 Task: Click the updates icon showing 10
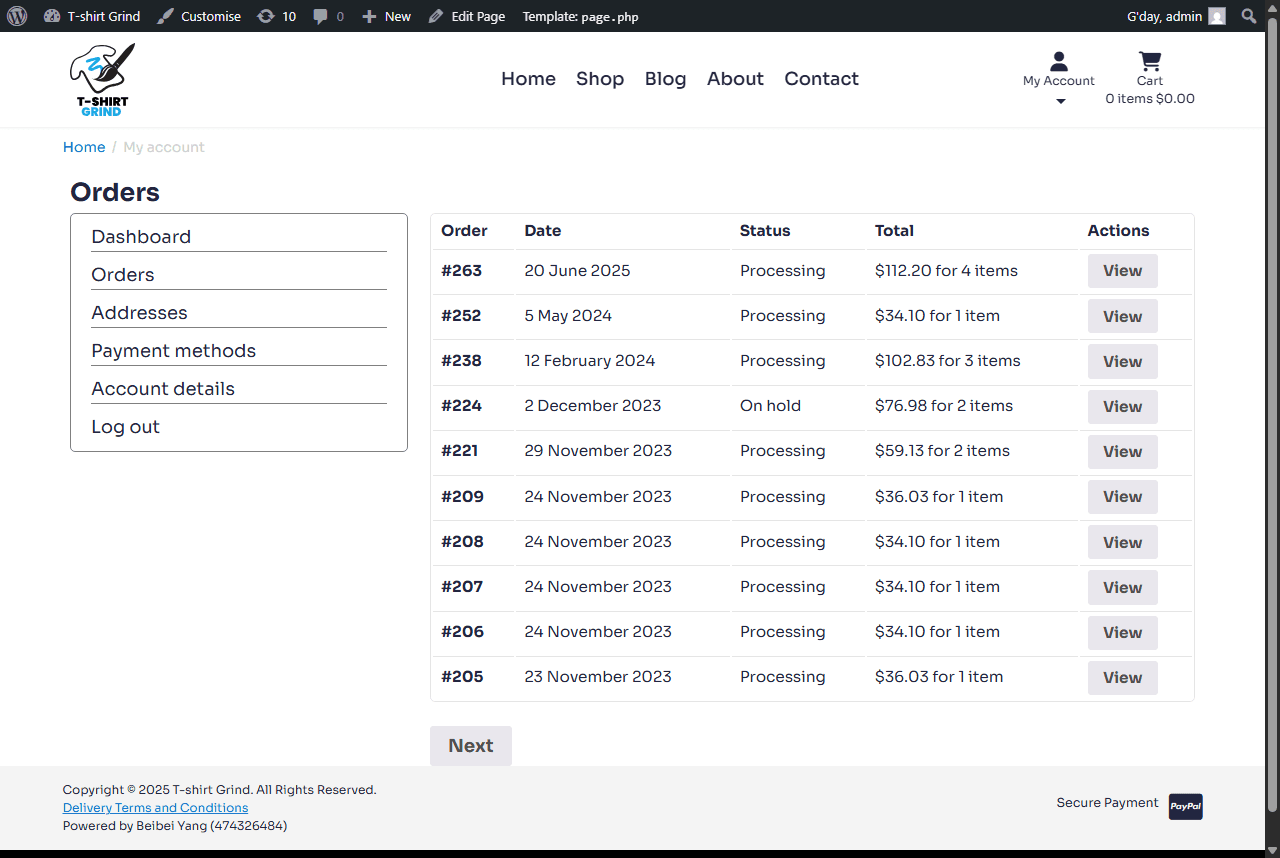[266, 16]
